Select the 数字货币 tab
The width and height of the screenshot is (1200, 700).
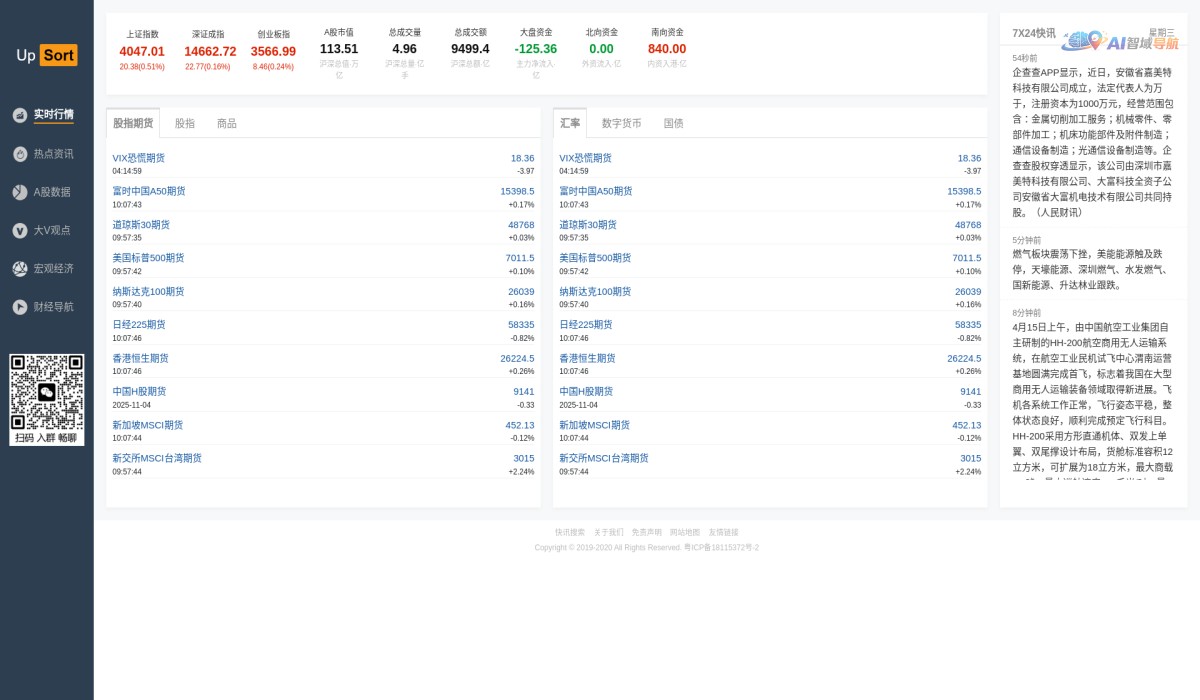click(x=621, y=124)
